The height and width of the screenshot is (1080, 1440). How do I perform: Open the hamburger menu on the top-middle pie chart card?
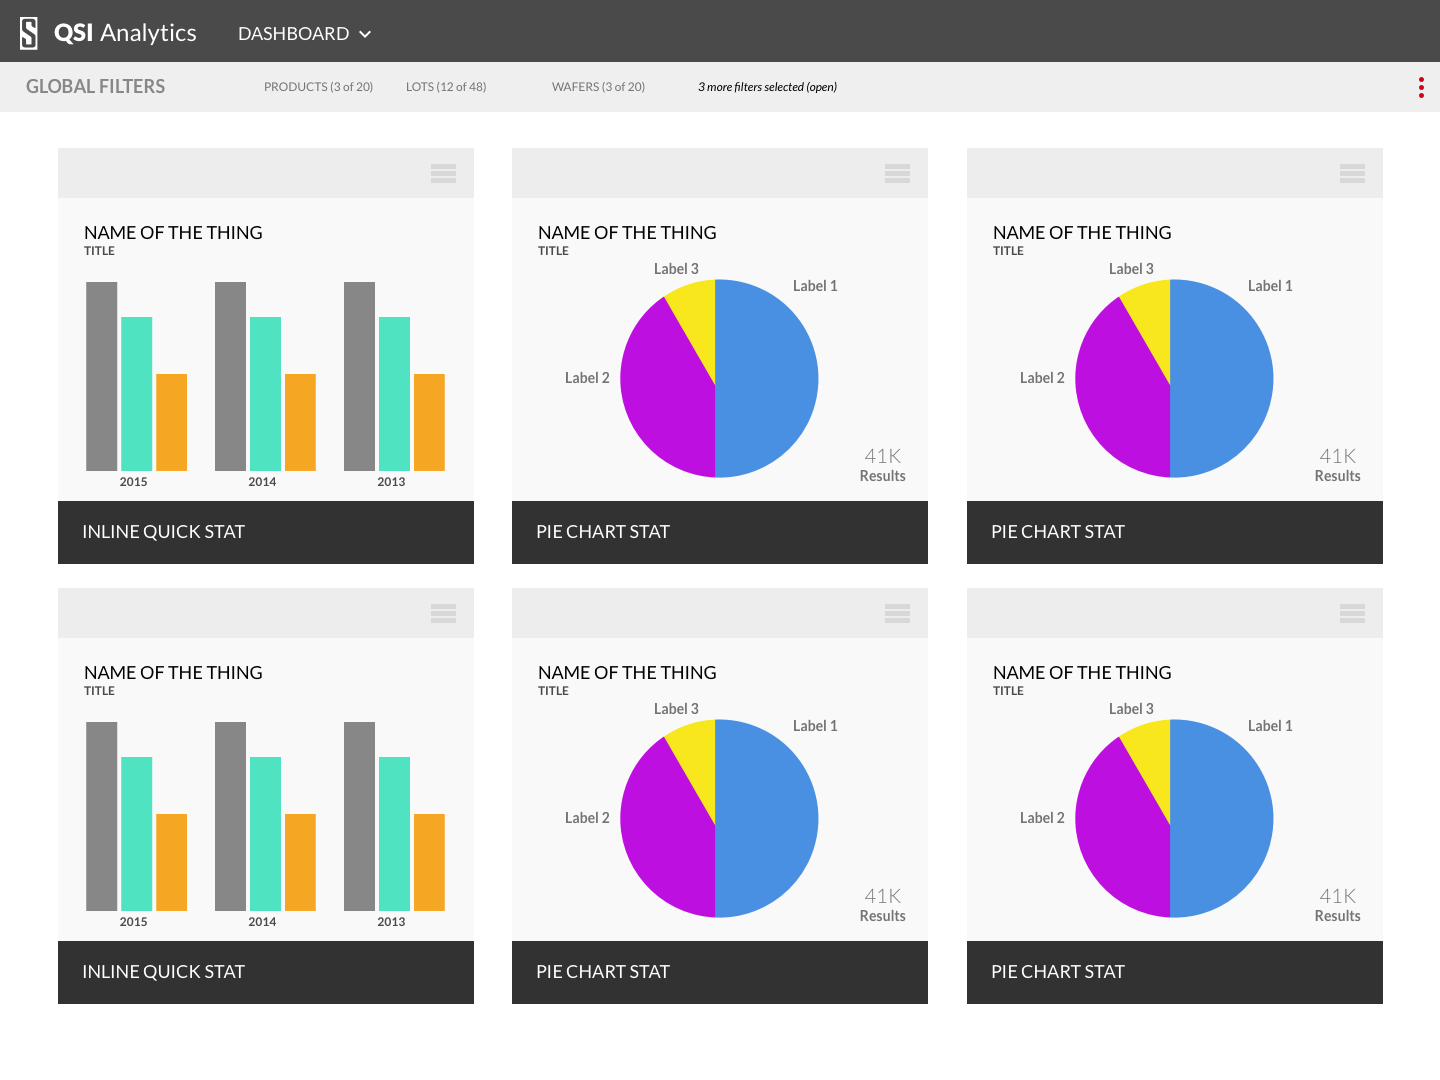[897, 174]
